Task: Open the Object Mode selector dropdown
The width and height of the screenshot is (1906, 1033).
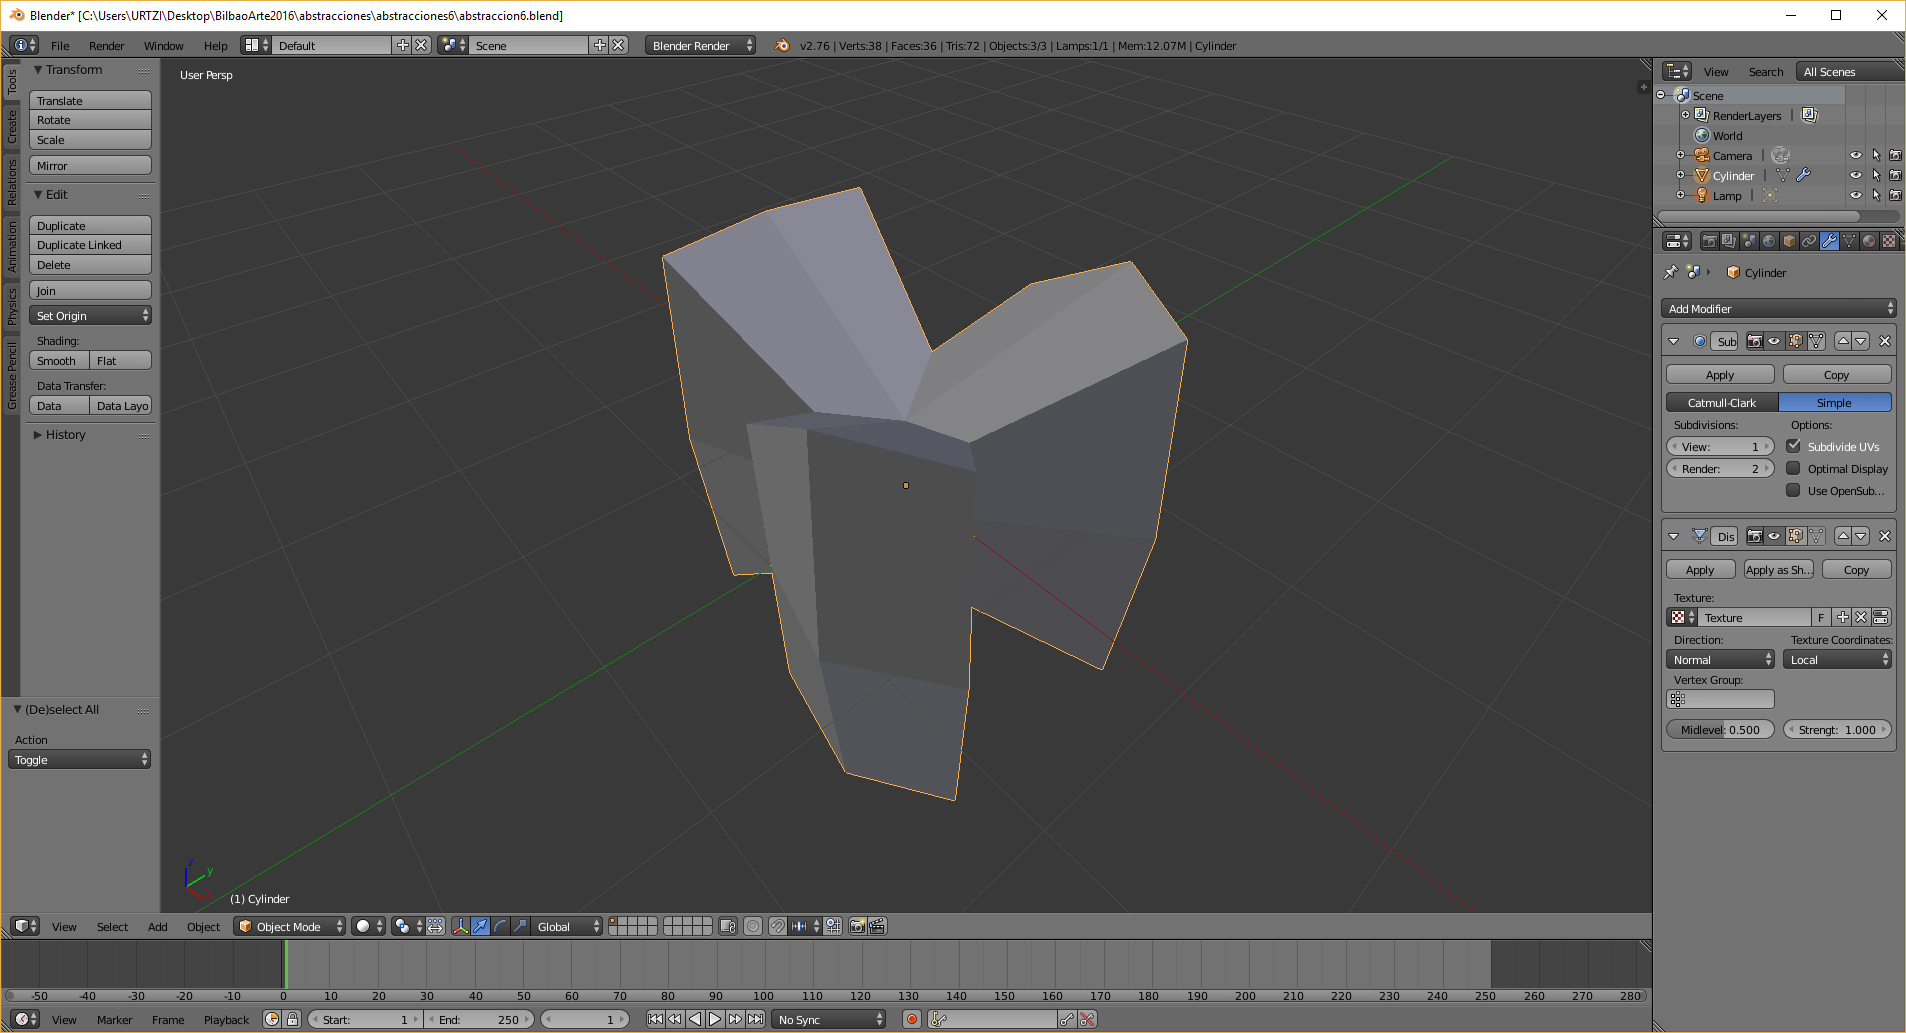Action: 290,927
